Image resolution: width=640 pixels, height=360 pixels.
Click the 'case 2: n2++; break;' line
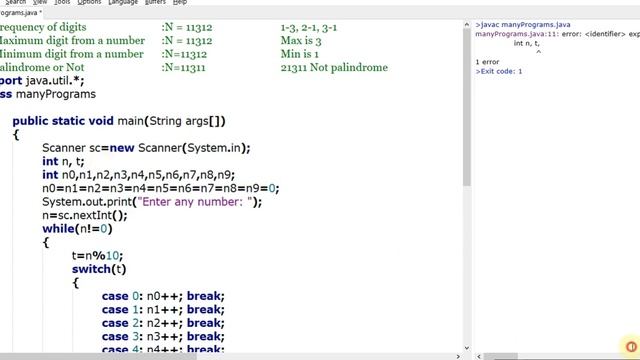[x=163, y=323]
